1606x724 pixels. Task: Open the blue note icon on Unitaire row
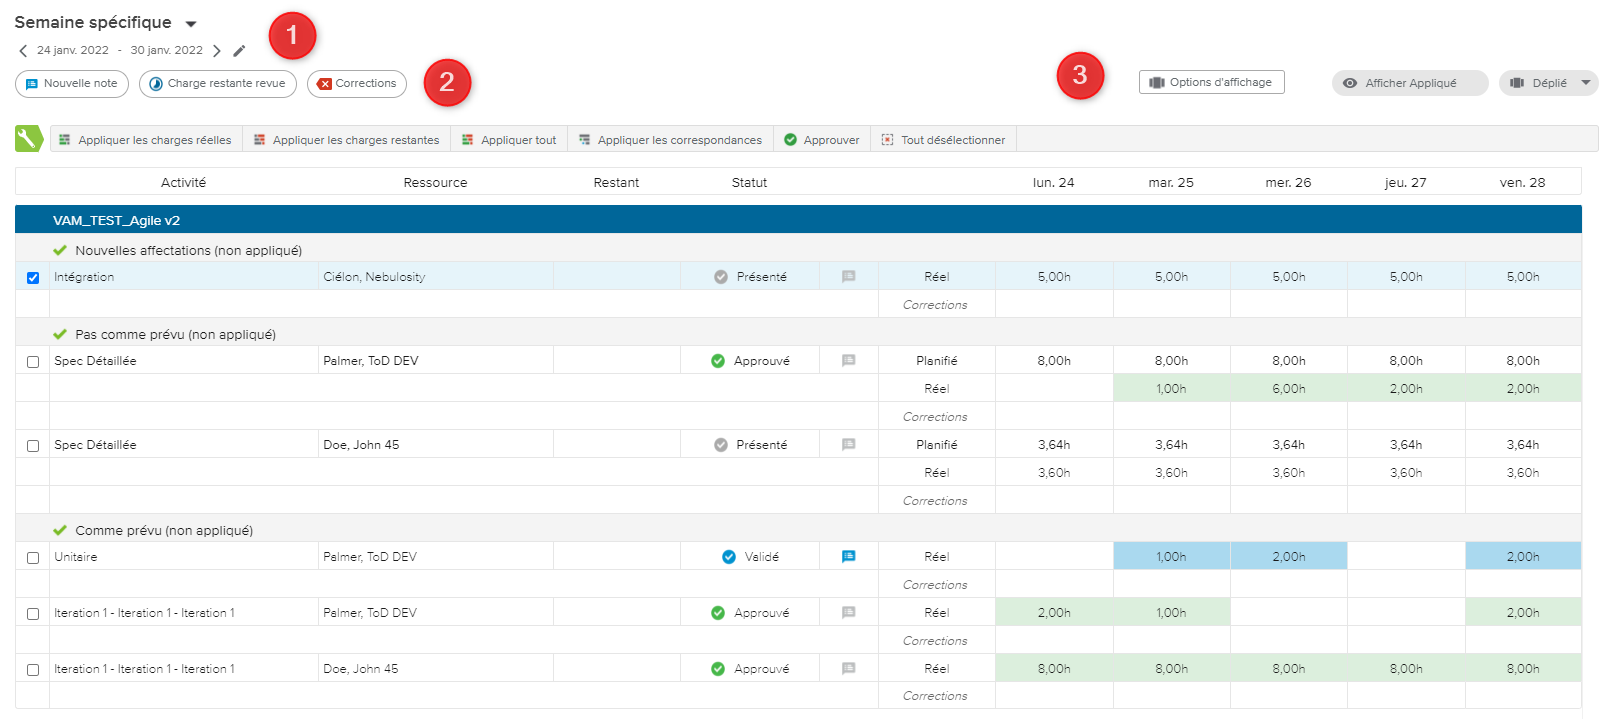coord(848,557)
